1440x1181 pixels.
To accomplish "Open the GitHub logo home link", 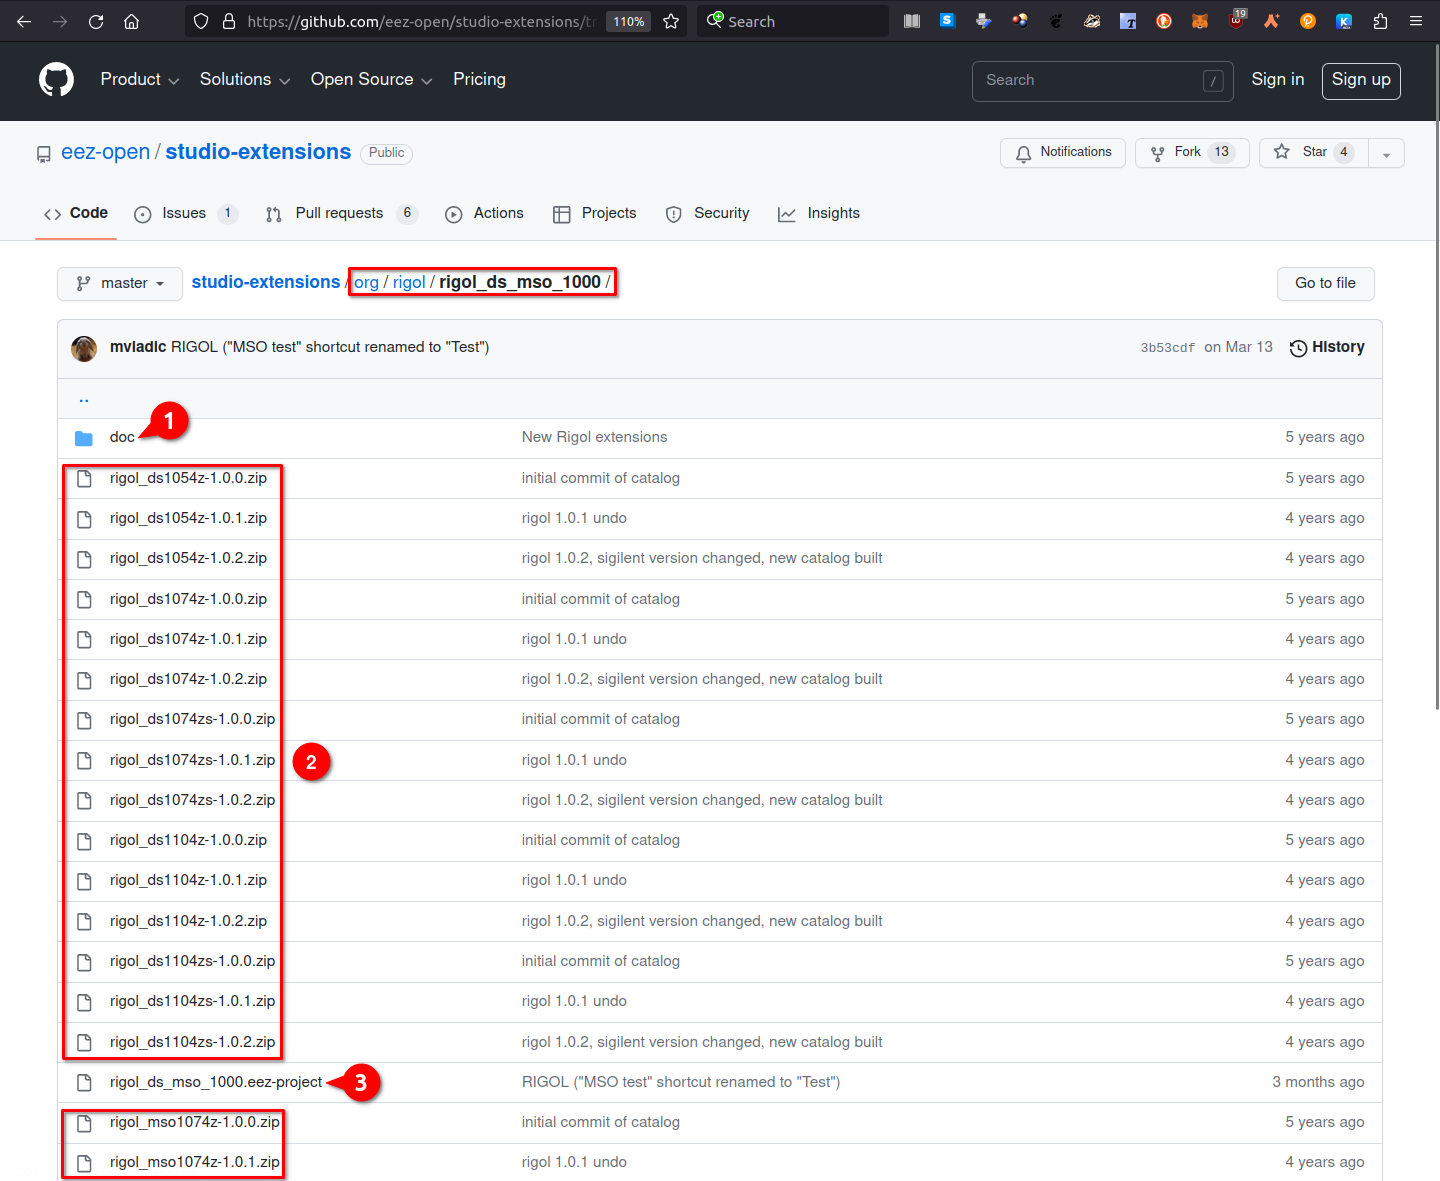I will pyautogui.click(x=57, y=80).
